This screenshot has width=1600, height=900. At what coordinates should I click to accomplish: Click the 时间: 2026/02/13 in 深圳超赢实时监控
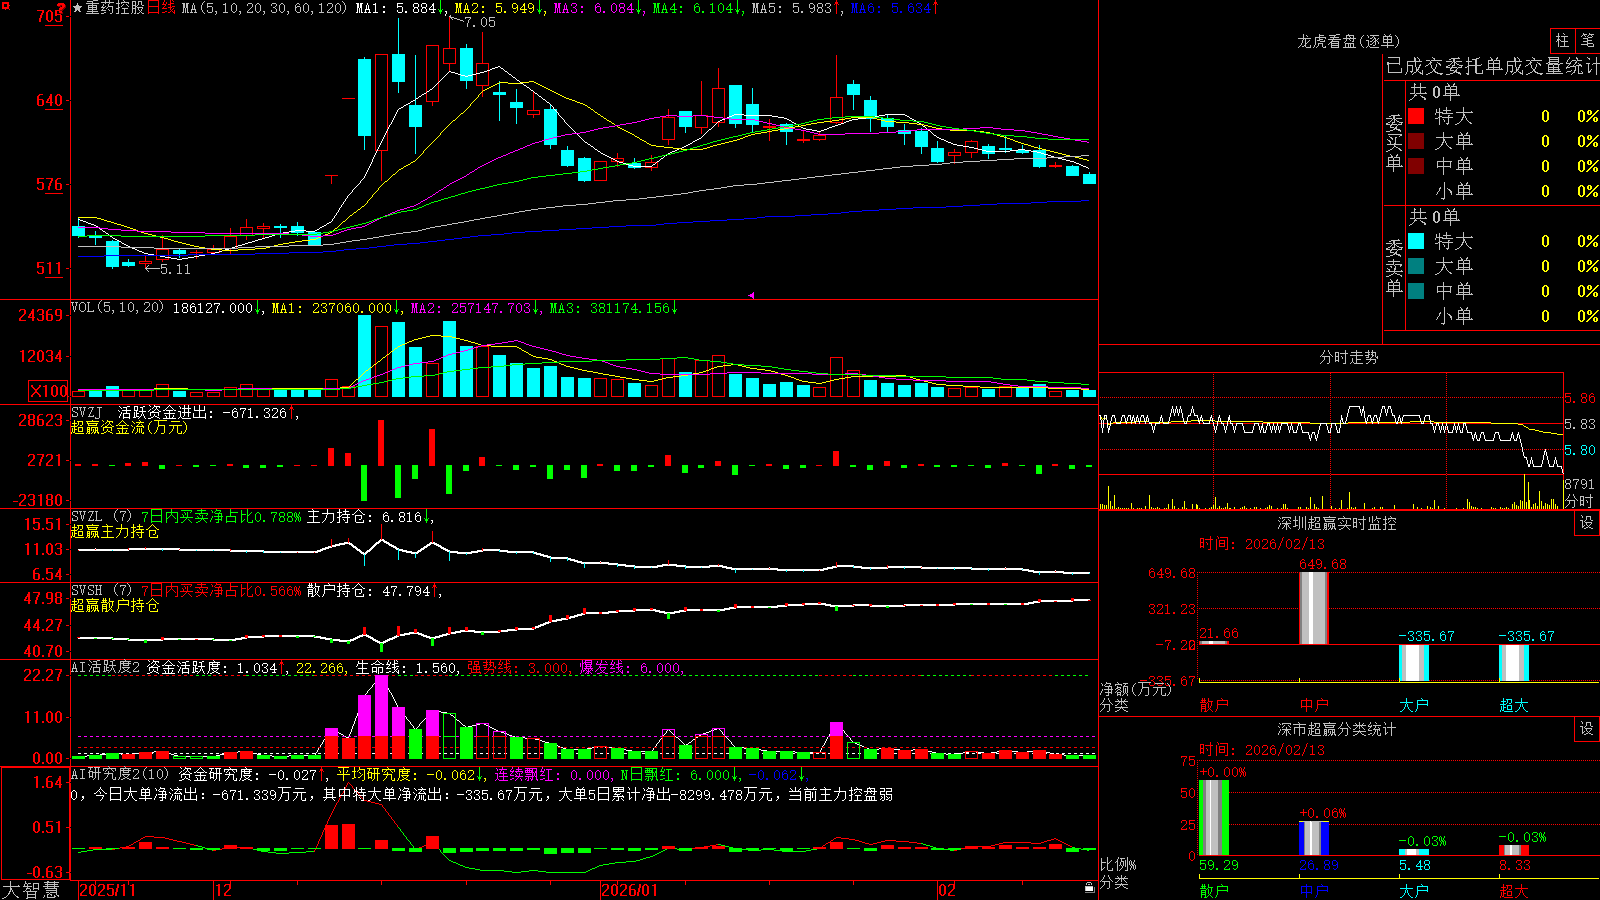(1262, 544)
